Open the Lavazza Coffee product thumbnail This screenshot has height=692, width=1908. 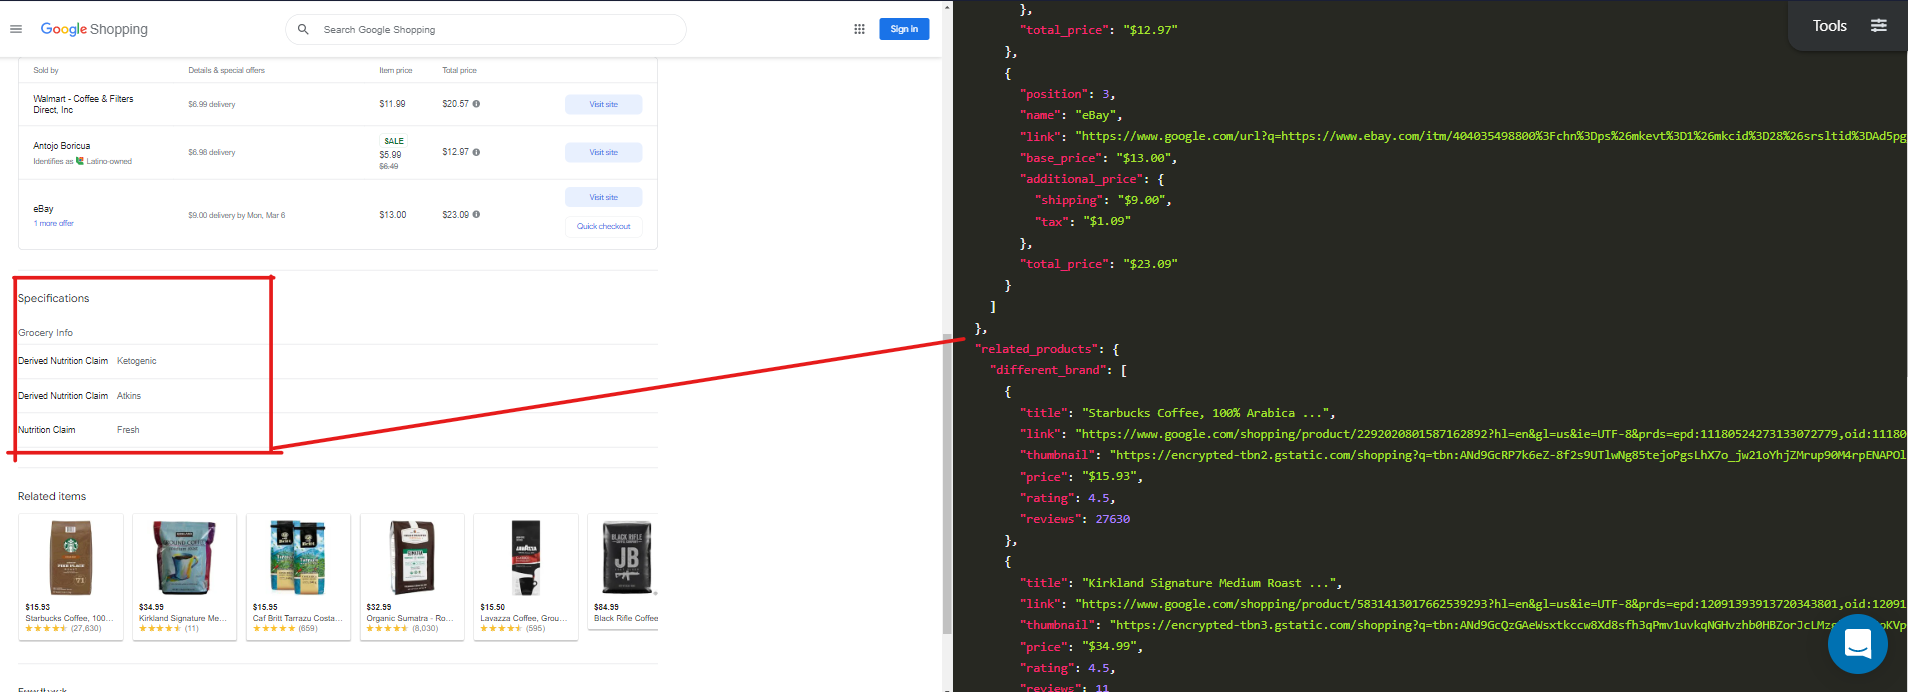[526, 557]
